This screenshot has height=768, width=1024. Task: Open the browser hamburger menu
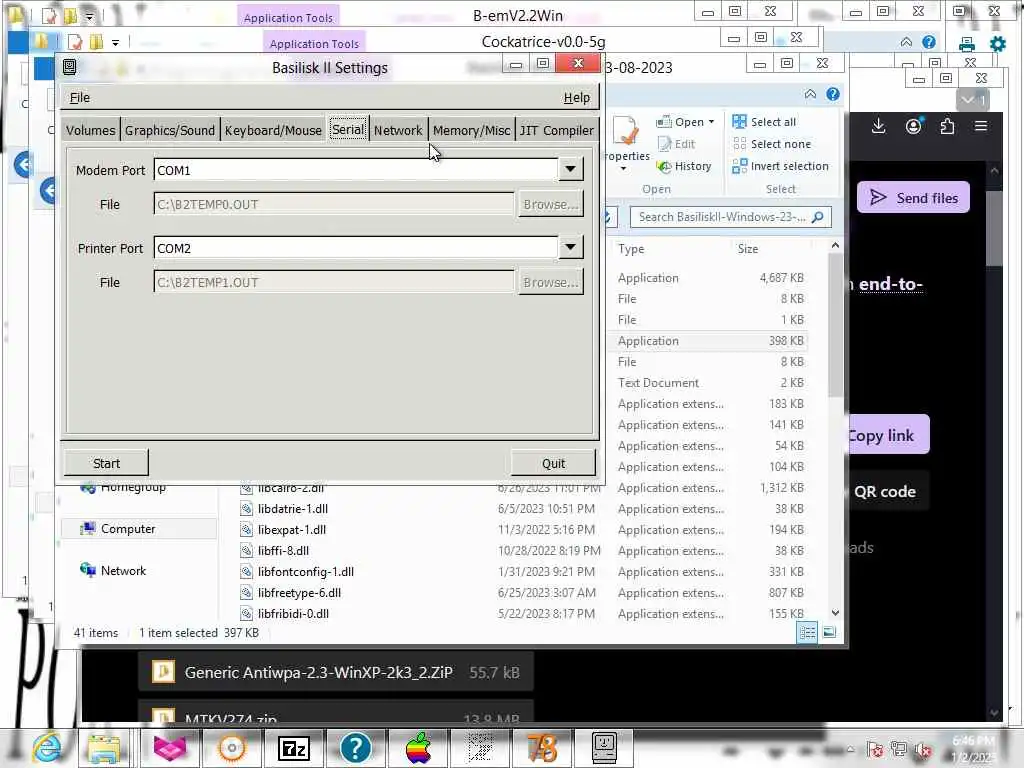(981, 126)
